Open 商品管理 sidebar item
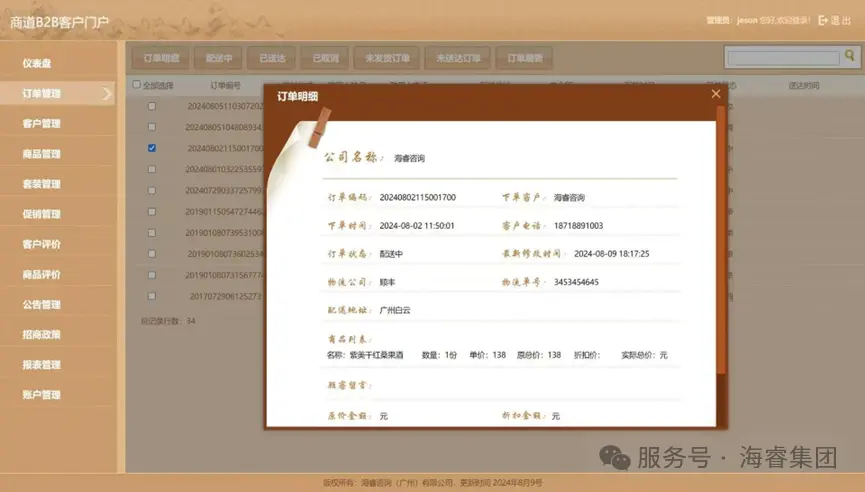Screen dimensions: 865x492 click(42, 154)
